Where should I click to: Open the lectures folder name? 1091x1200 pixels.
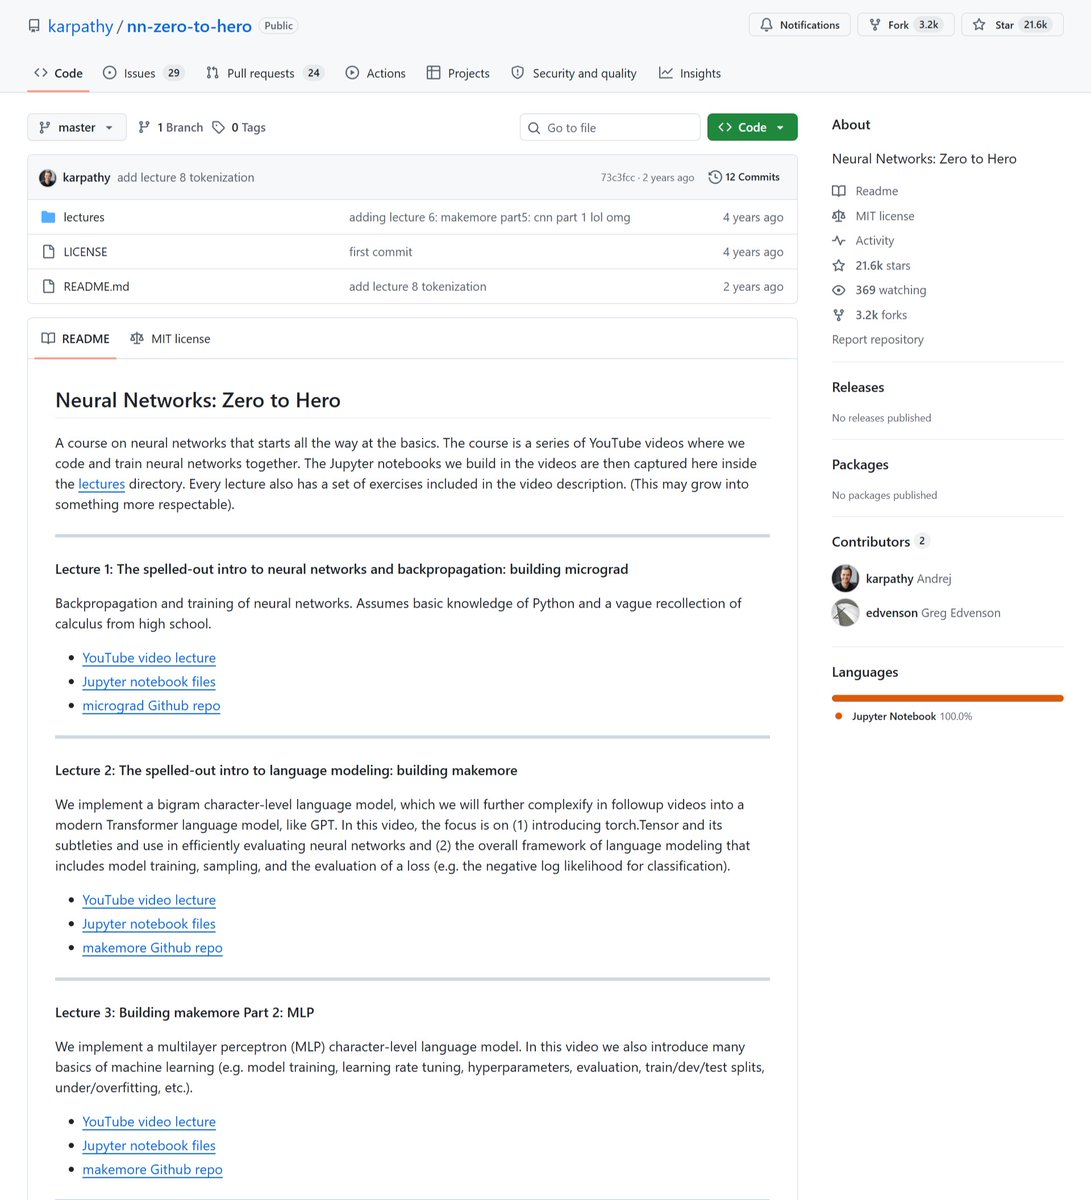point(84,217)
